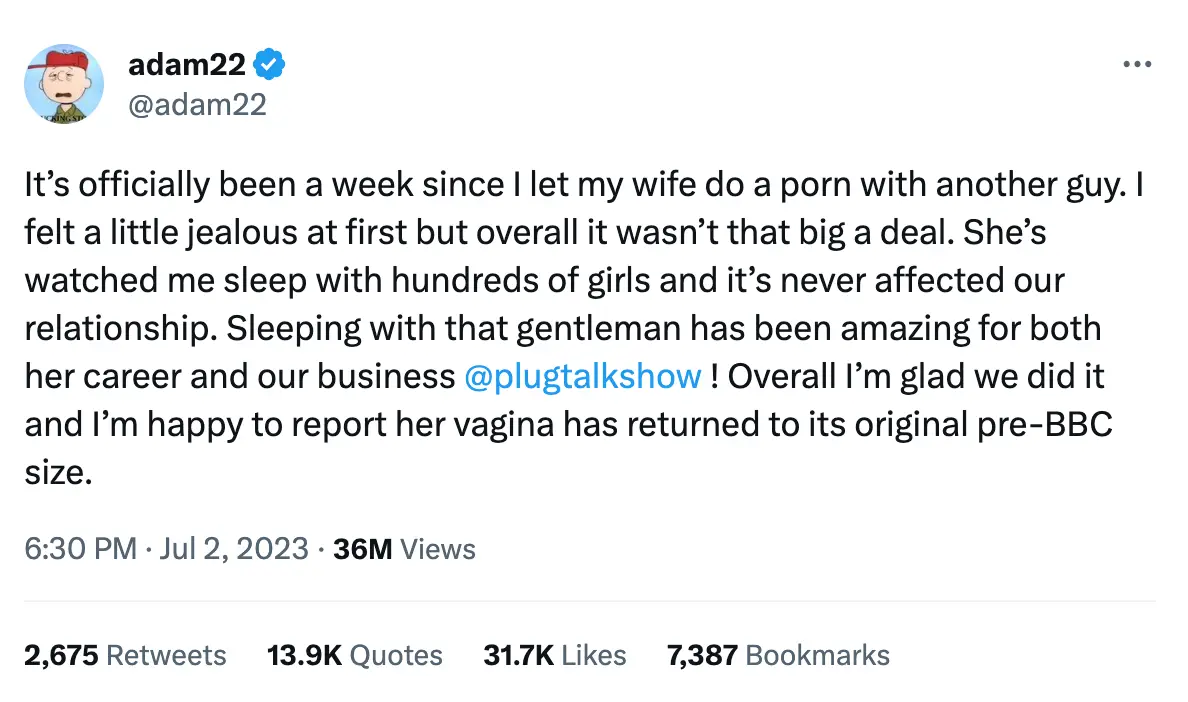Click the red cap in the avatar image
Viewport: 1188px width, 702px height.
pos(64,56)
